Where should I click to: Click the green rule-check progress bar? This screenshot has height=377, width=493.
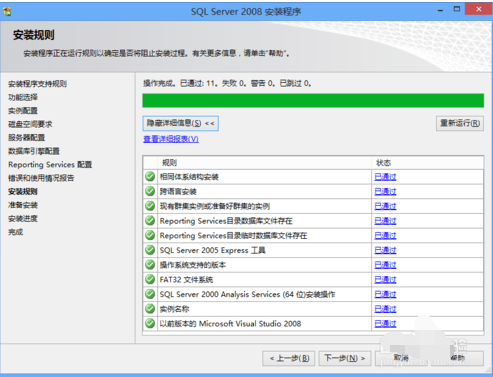point(313,101)
